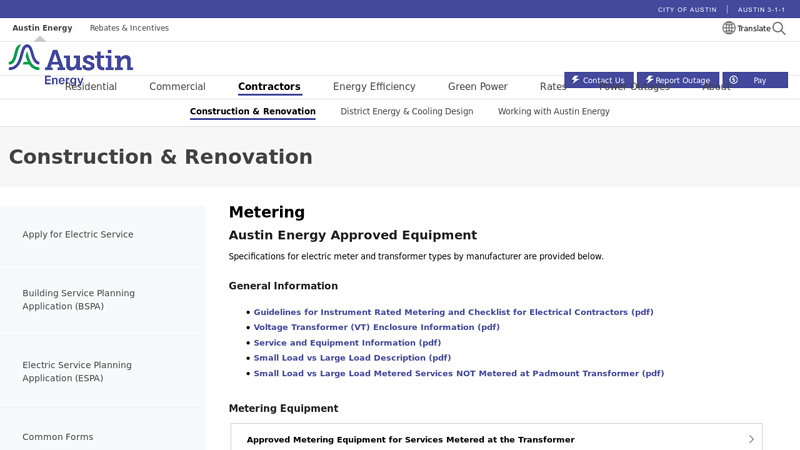This screenshot has width=800, height=450.
Task: Click the Construction & Renovation page heading
Action: [161, 157]
